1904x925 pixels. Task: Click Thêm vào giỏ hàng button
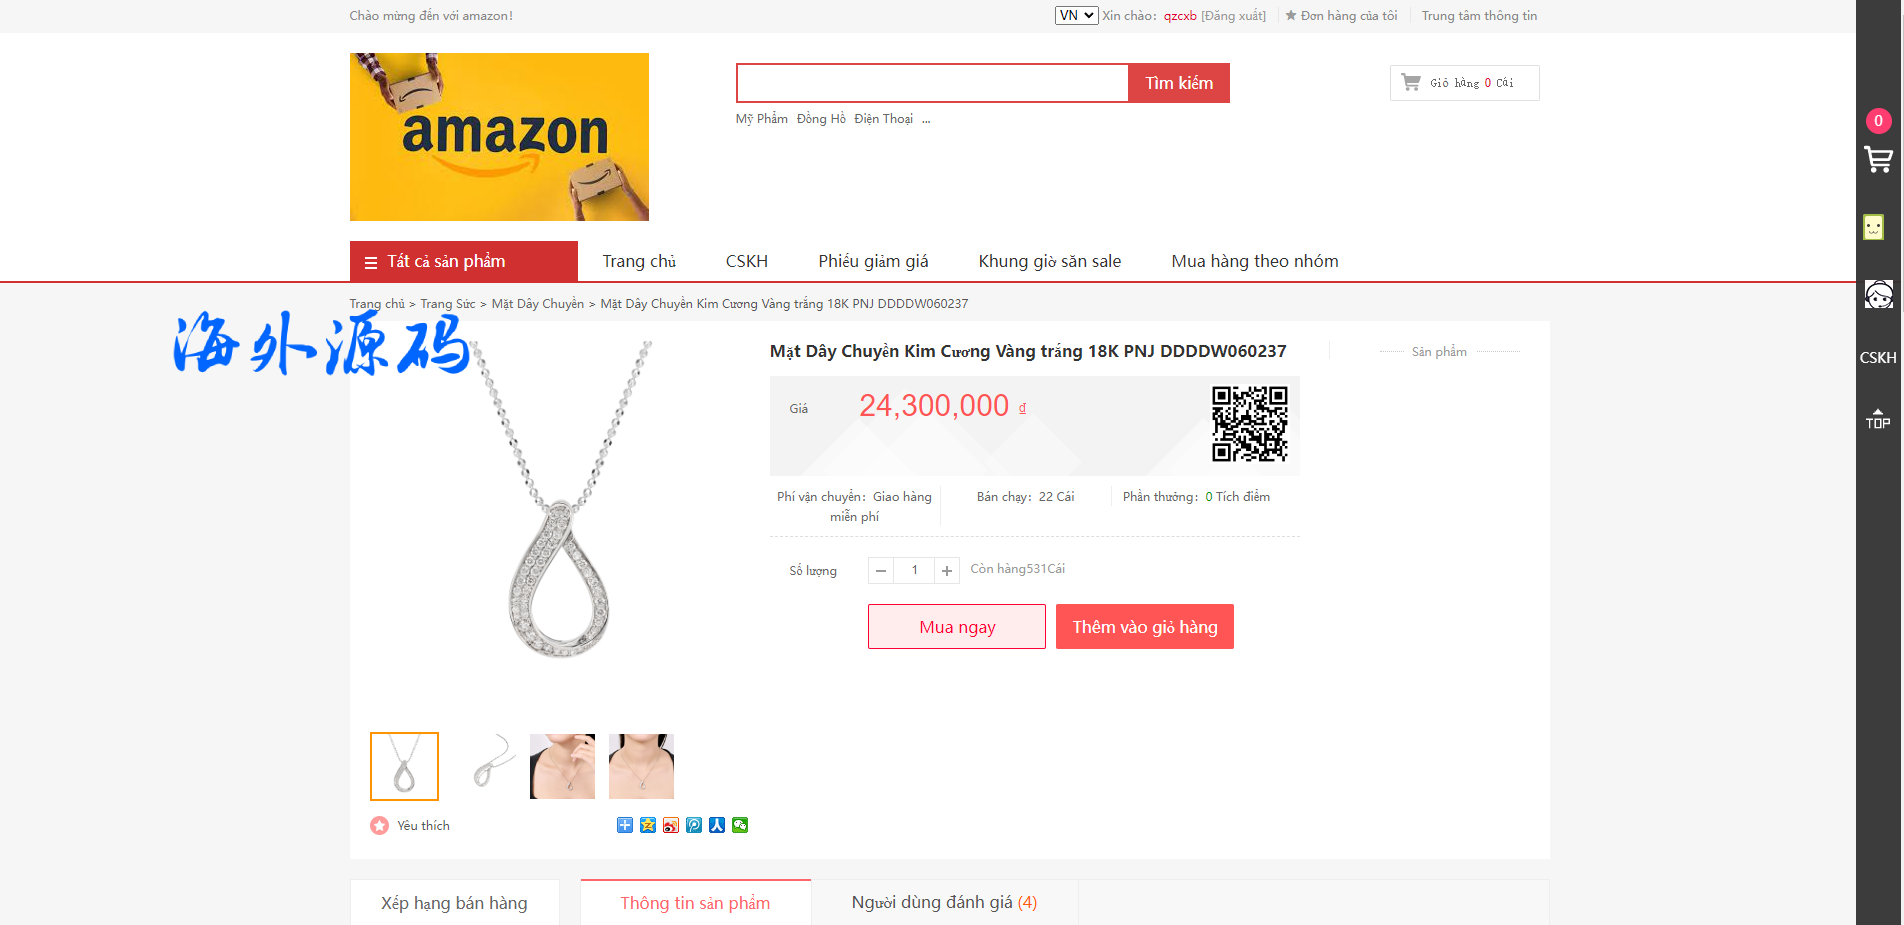1145,627
